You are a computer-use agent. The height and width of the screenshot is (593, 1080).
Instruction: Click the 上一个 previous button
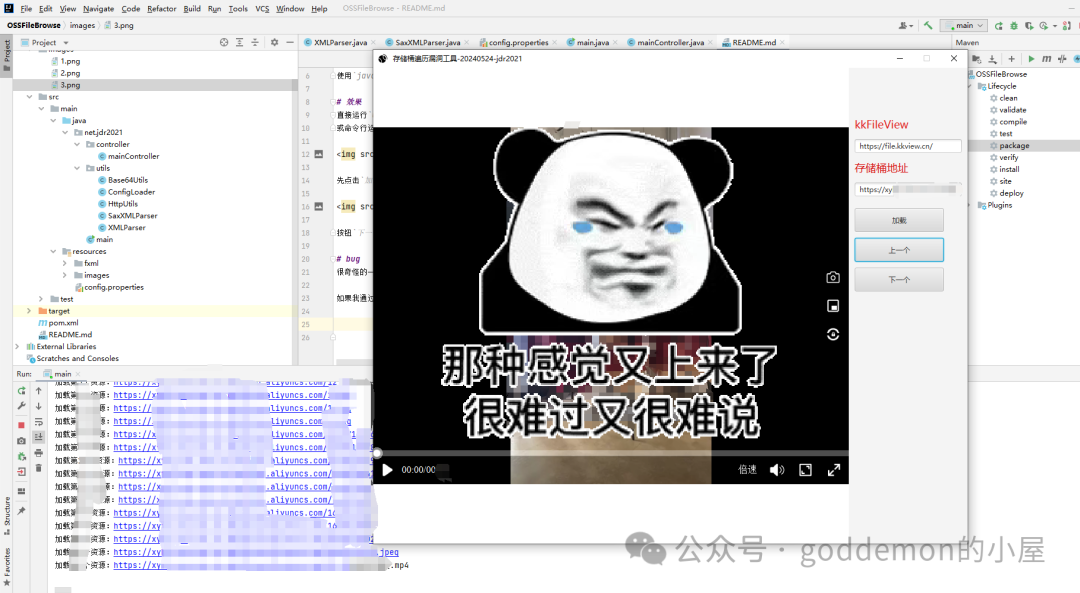(x=899, y=250)
